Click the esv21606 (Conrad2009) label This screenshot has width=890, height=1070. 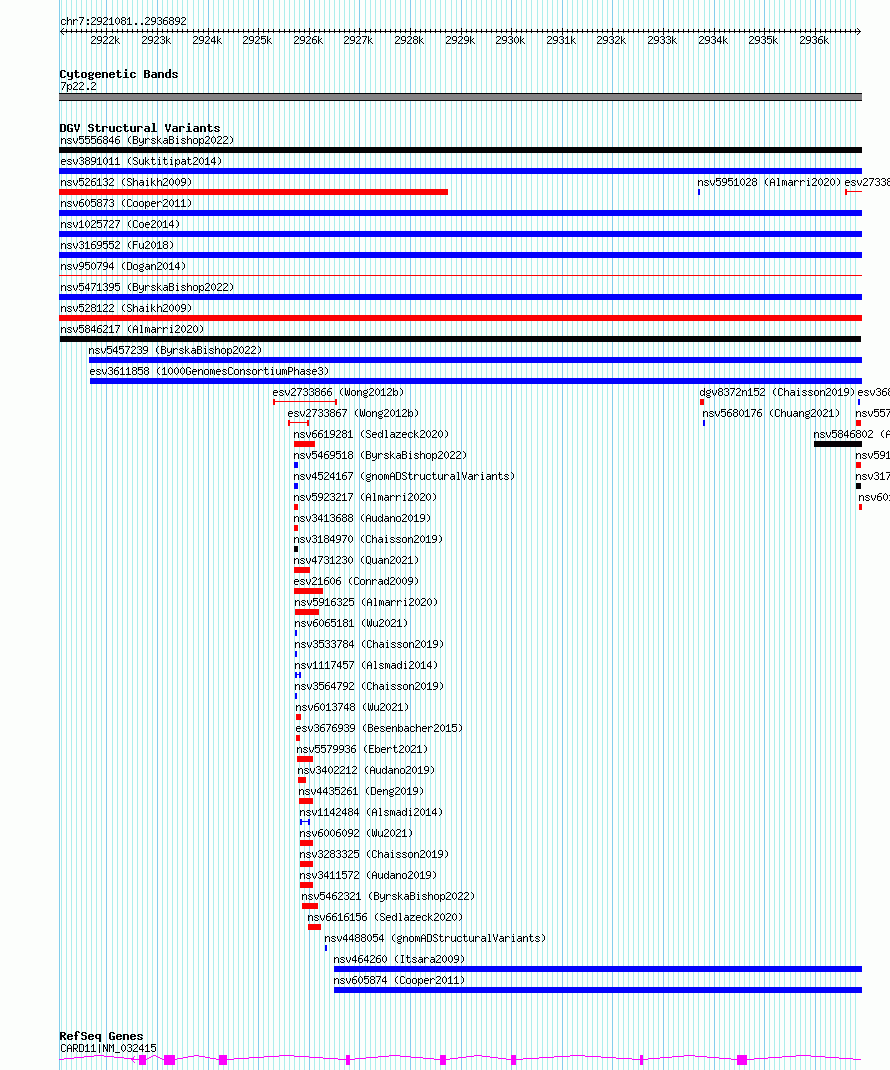[356, 581]
